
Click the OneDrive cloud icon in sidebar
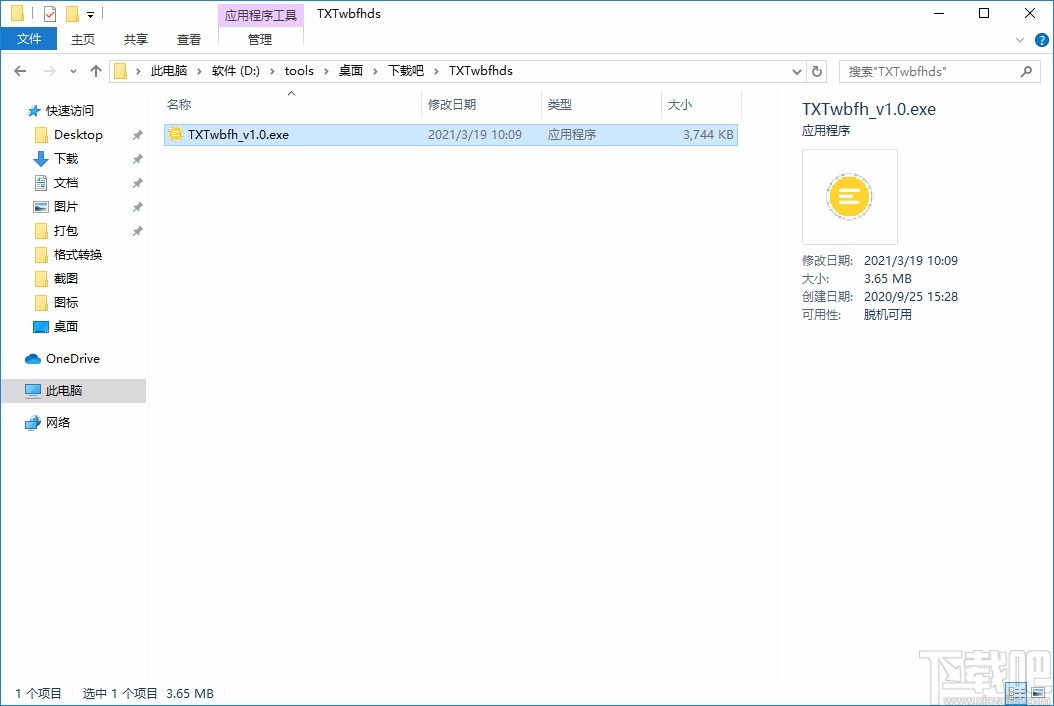pyautogui.click(x=31, y=358)
